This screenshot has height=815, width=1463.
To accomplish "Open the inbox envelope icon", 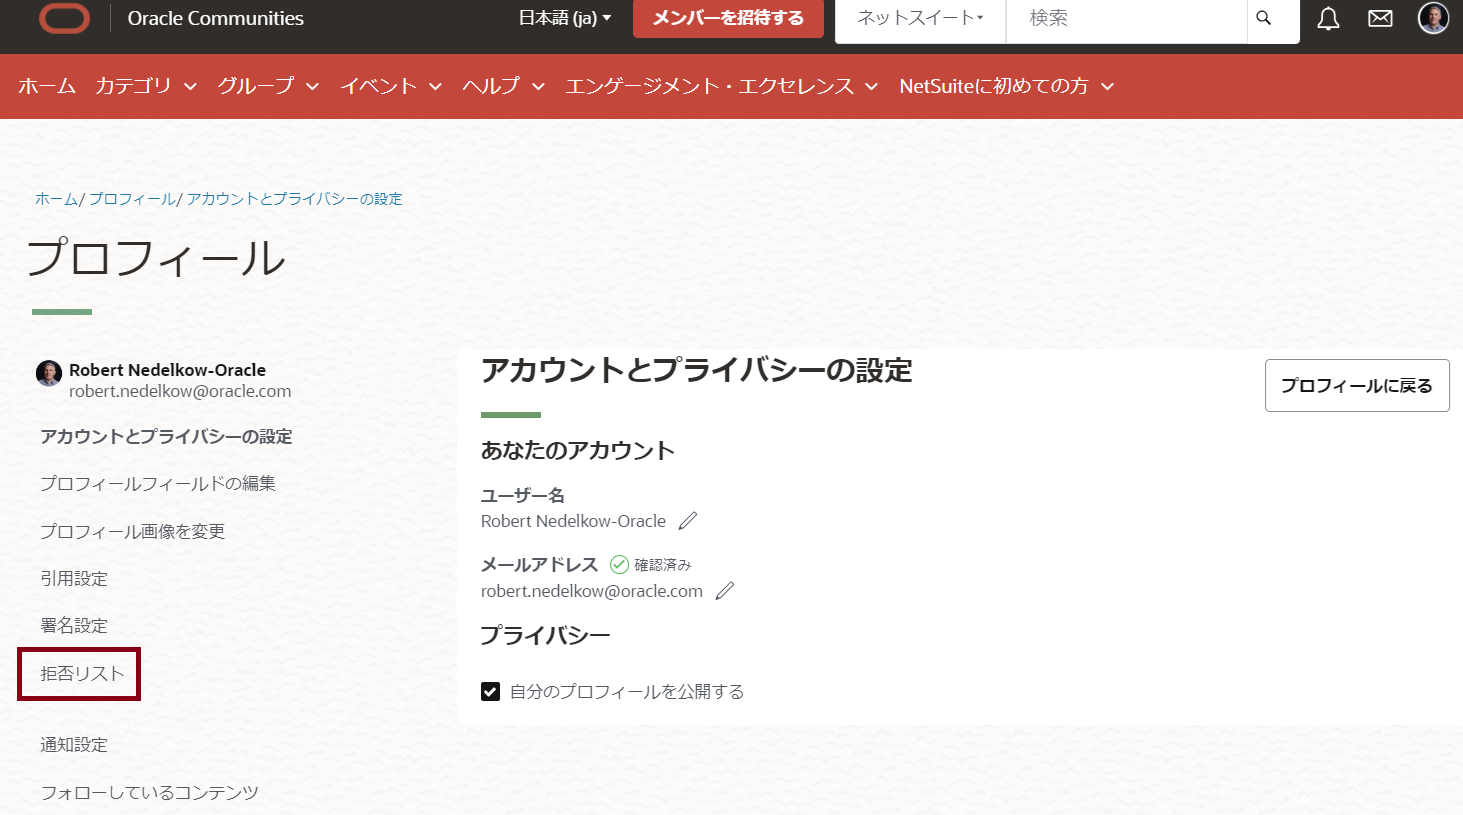I will tap(1380, 18).
